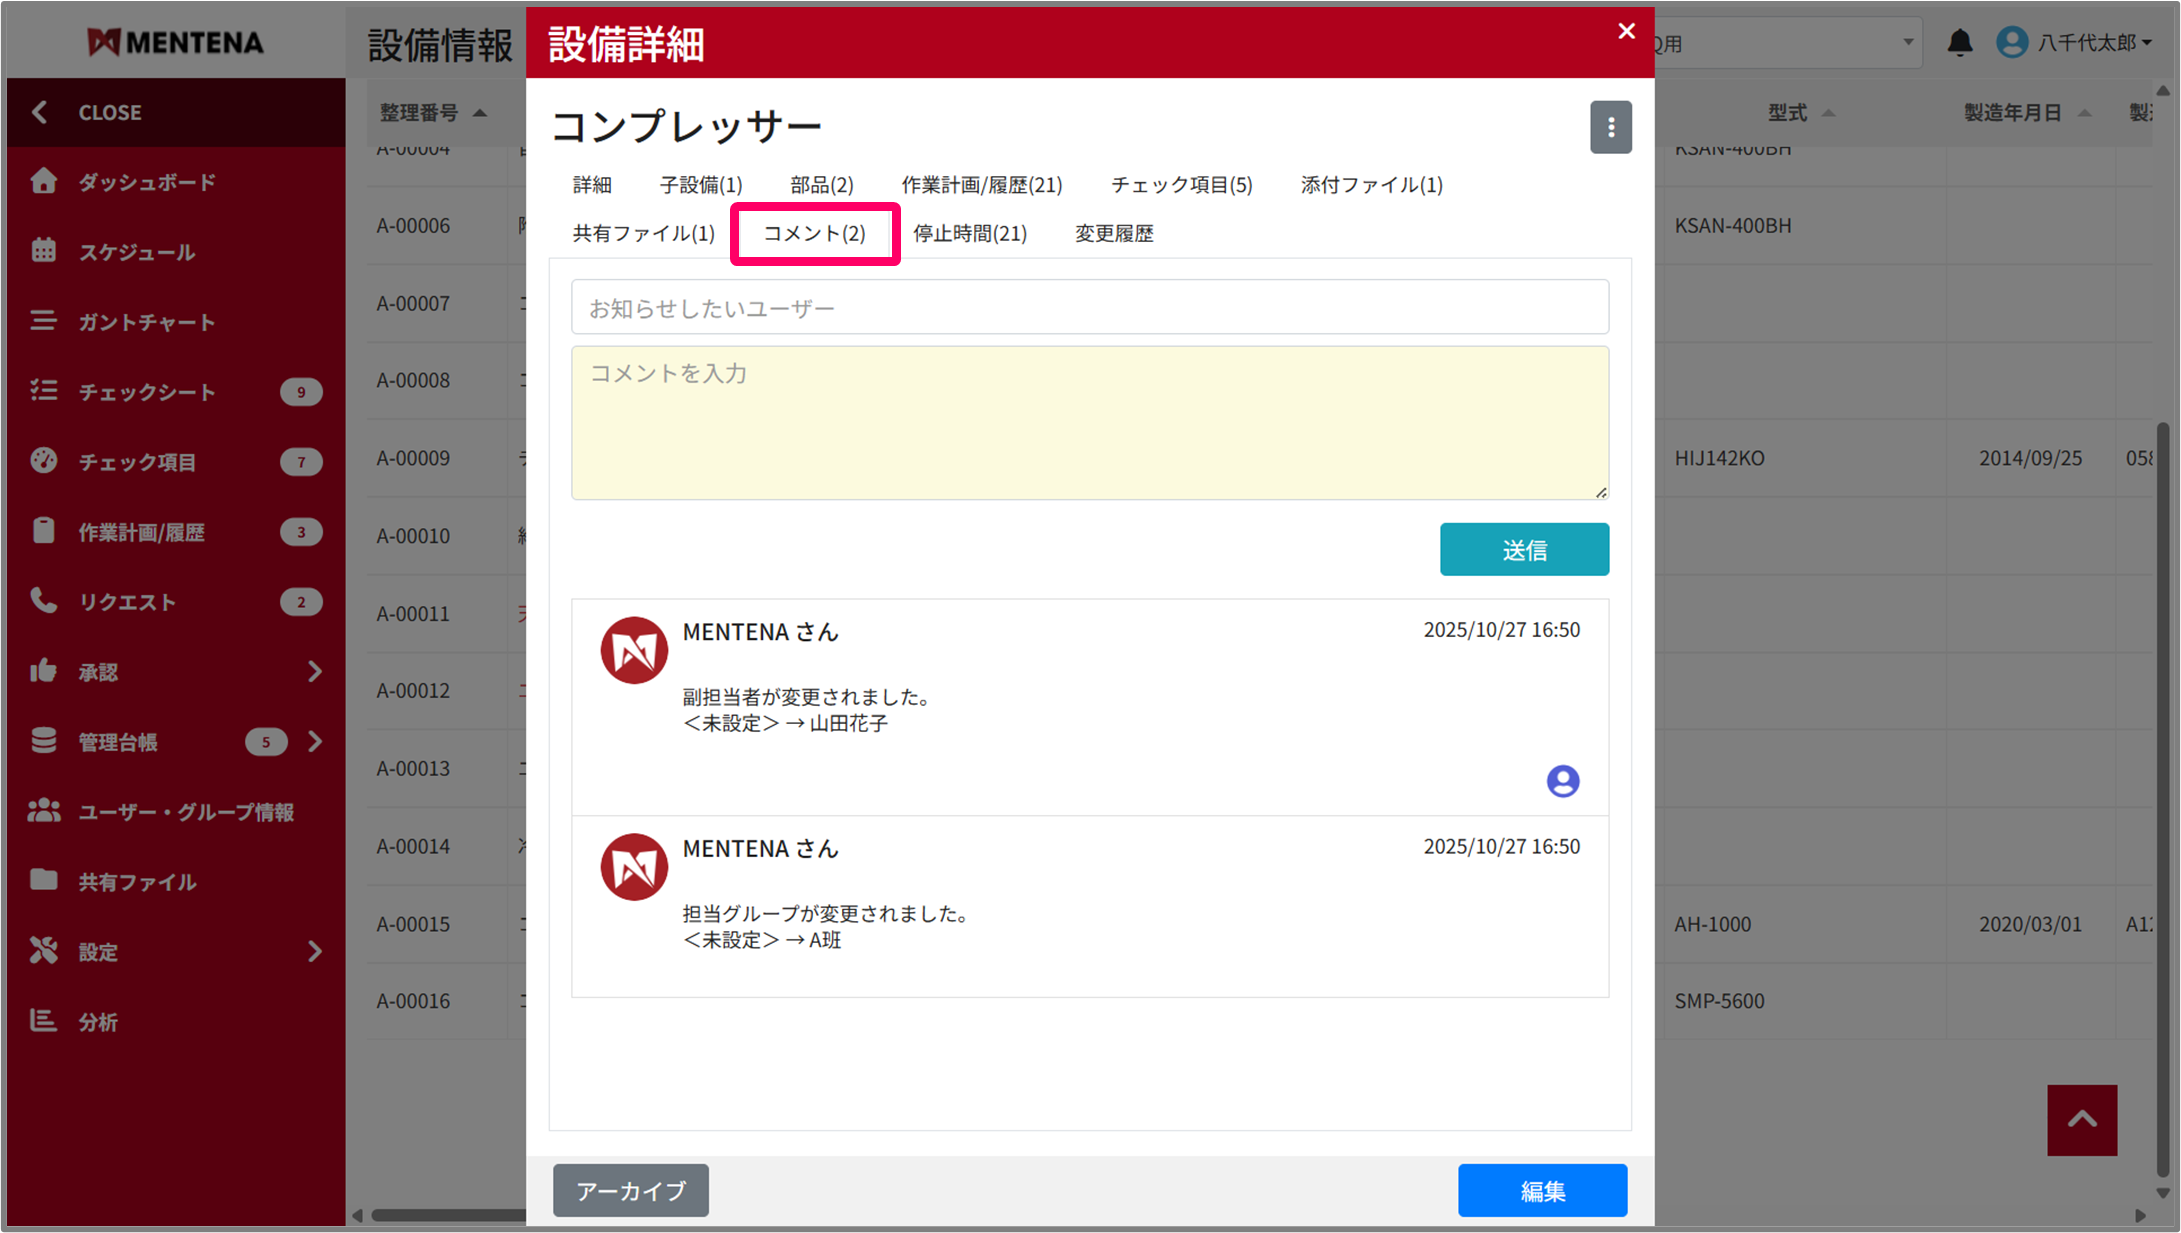
Task: Click the 送信 send button
Action: pyautogui.click(x=1523, y=550)
